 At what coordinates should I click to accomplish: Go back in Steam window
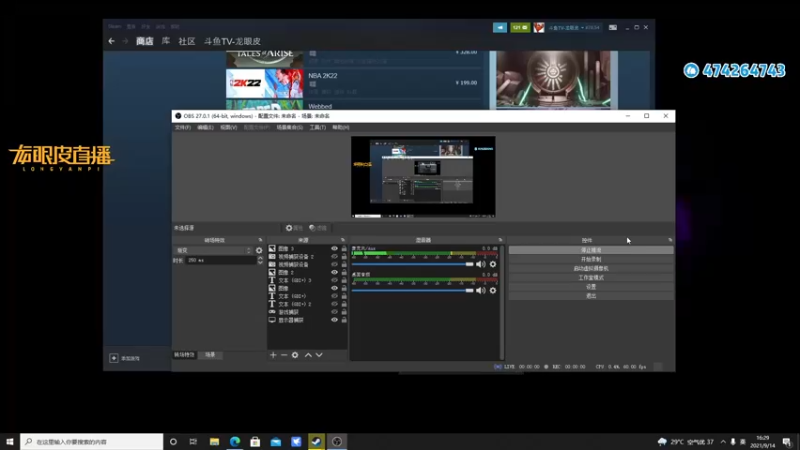(x=111, y=41)
